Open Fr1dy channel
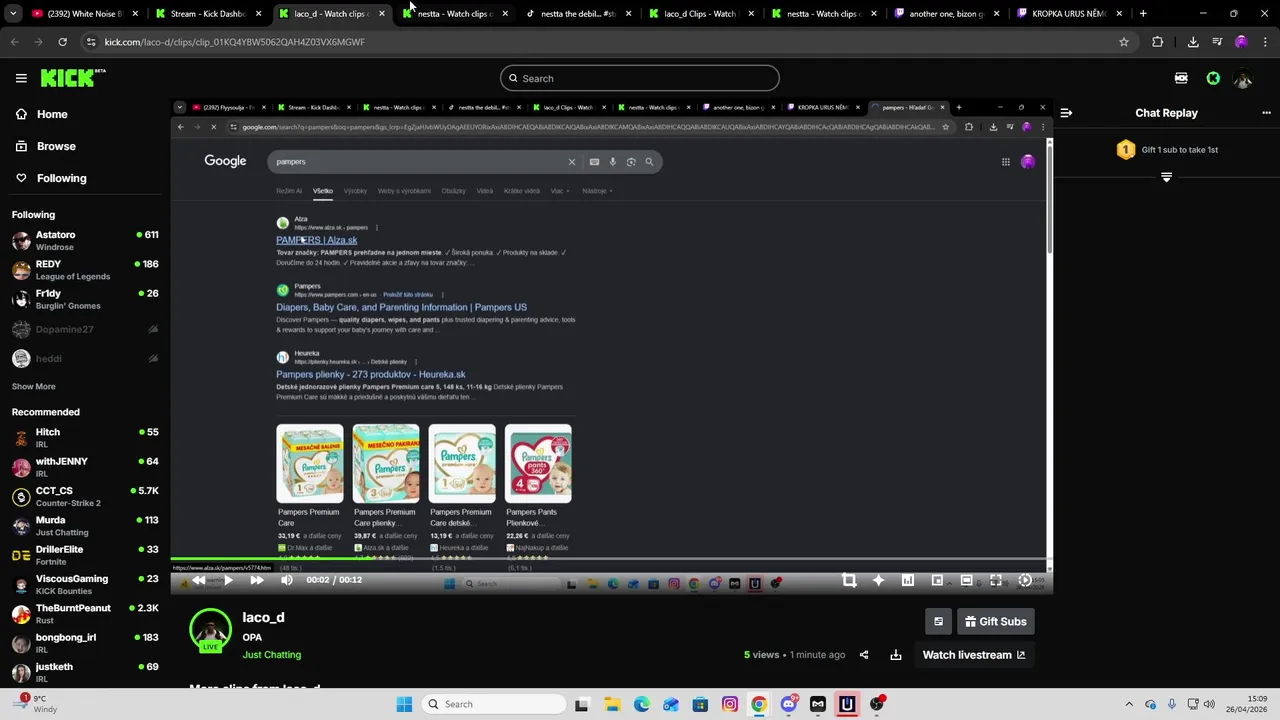Image resolution: width=1280 pixels, height=720 pixels. 85,299
